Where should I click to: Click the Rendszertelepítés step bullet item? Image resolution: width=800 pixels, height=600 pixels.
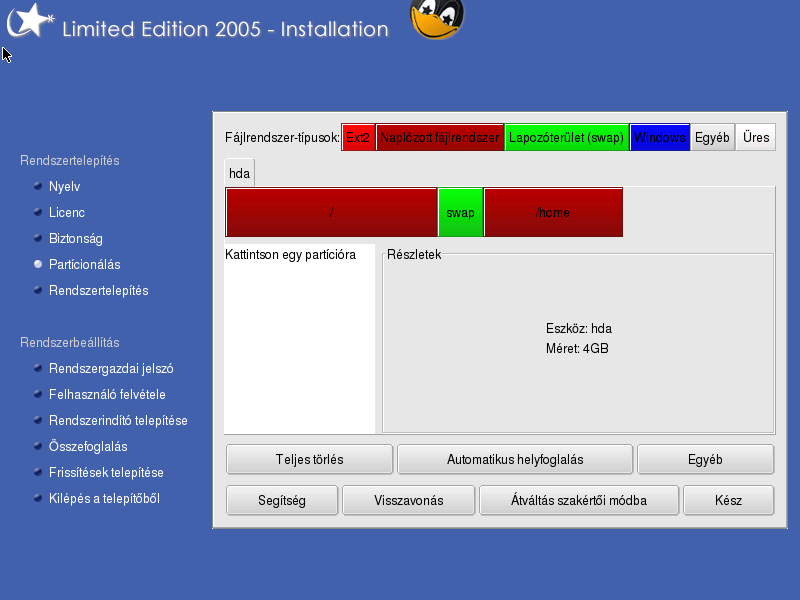pyautogui.click(x=98, y=290)
